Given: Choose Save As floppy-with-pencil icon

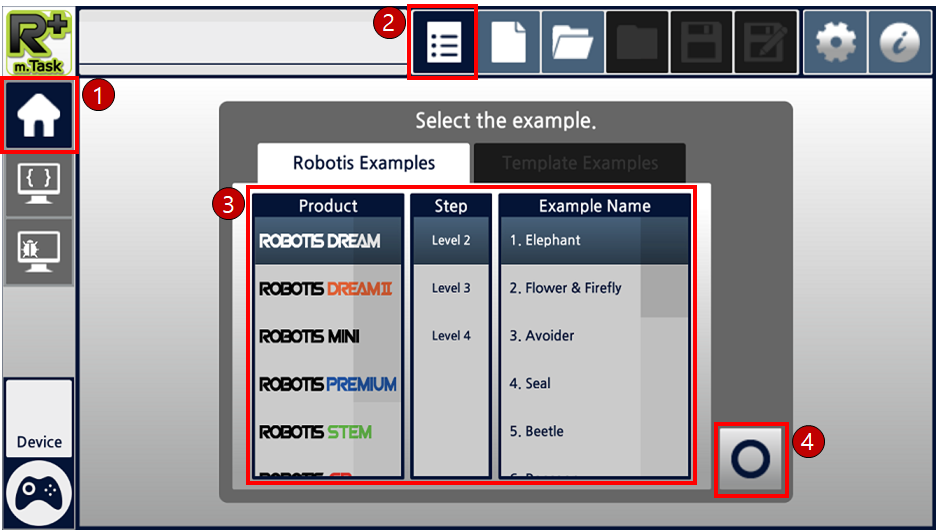Looking at the screenshot, I should [x=766, y=42].
